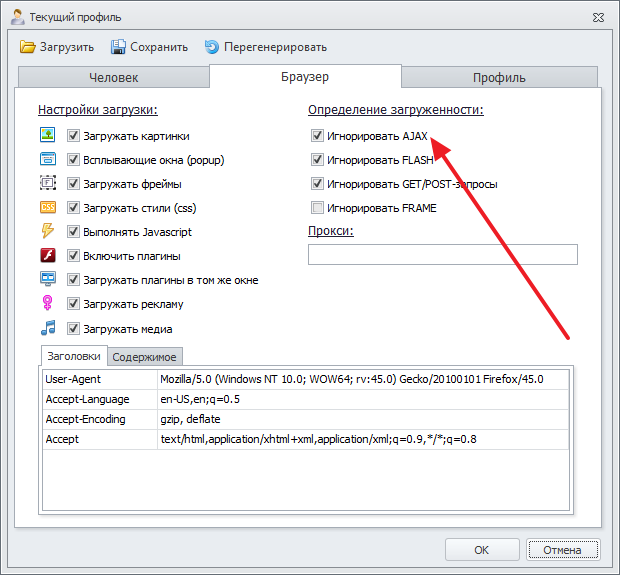
Task: Close the Текущий профиль dialog
Action: click(x=598, y=17)
